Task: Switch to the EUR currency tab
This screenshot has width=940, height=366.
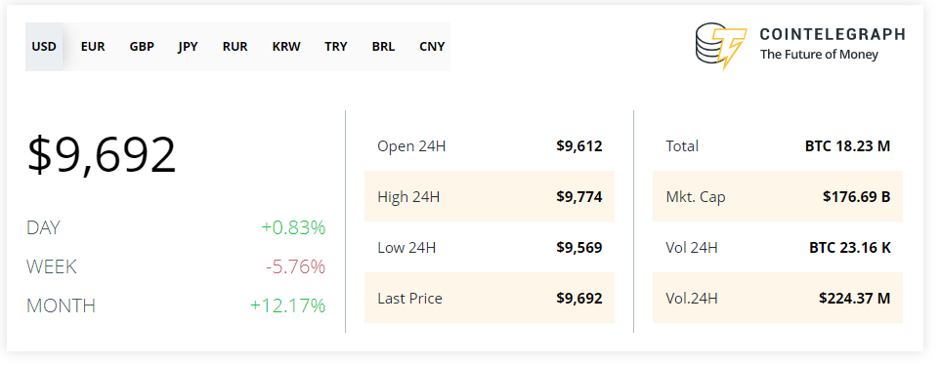Action: (93, 47)
